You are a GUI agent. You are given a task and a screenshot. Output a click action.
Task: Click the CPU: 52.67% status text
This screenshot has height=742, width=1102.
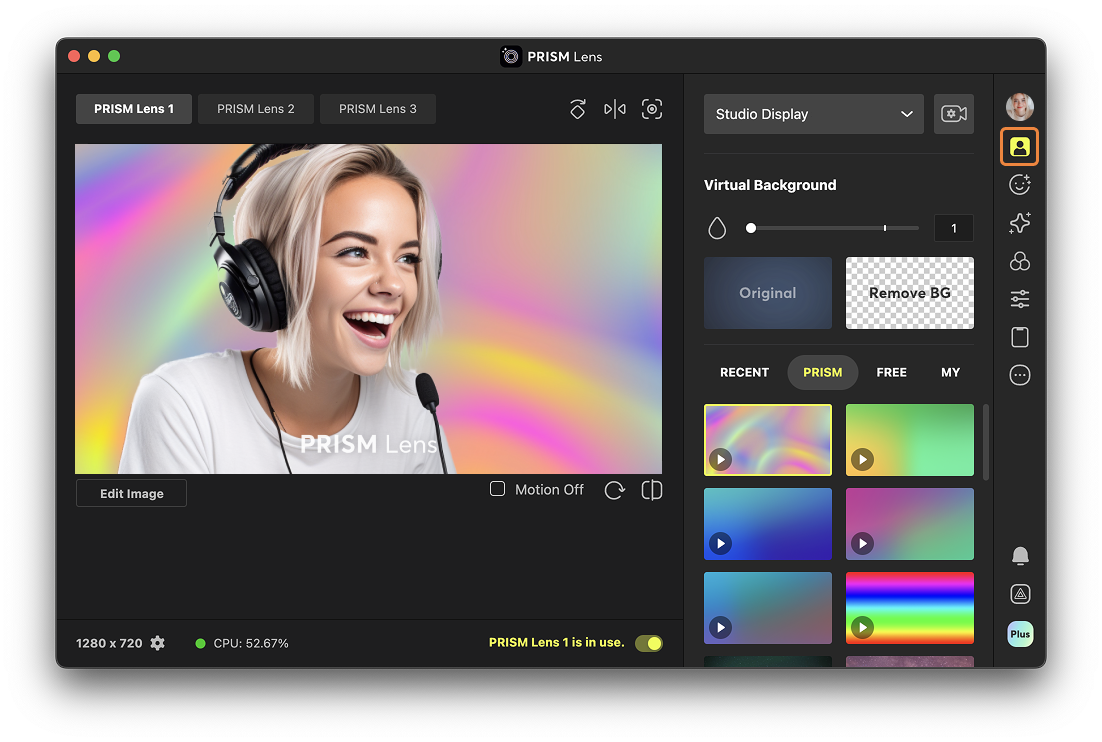click(x=251, y=643)
